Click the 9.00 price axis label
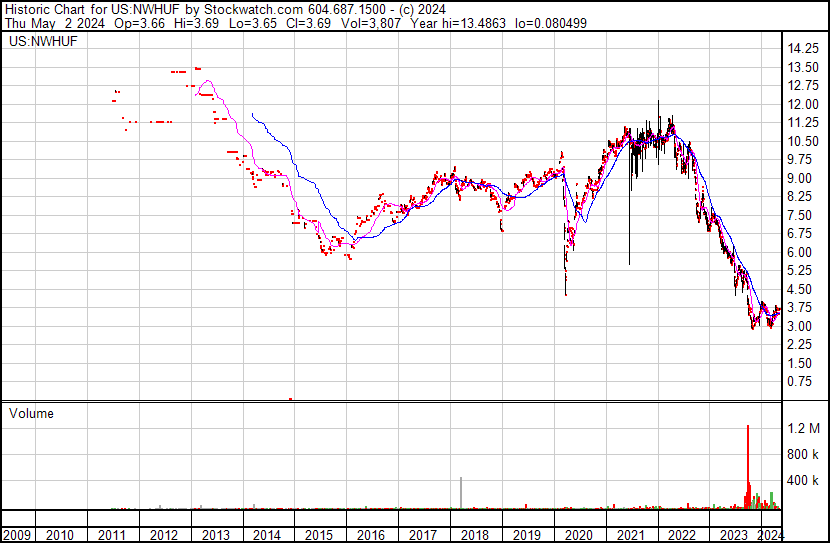 [x=799, y=178]
